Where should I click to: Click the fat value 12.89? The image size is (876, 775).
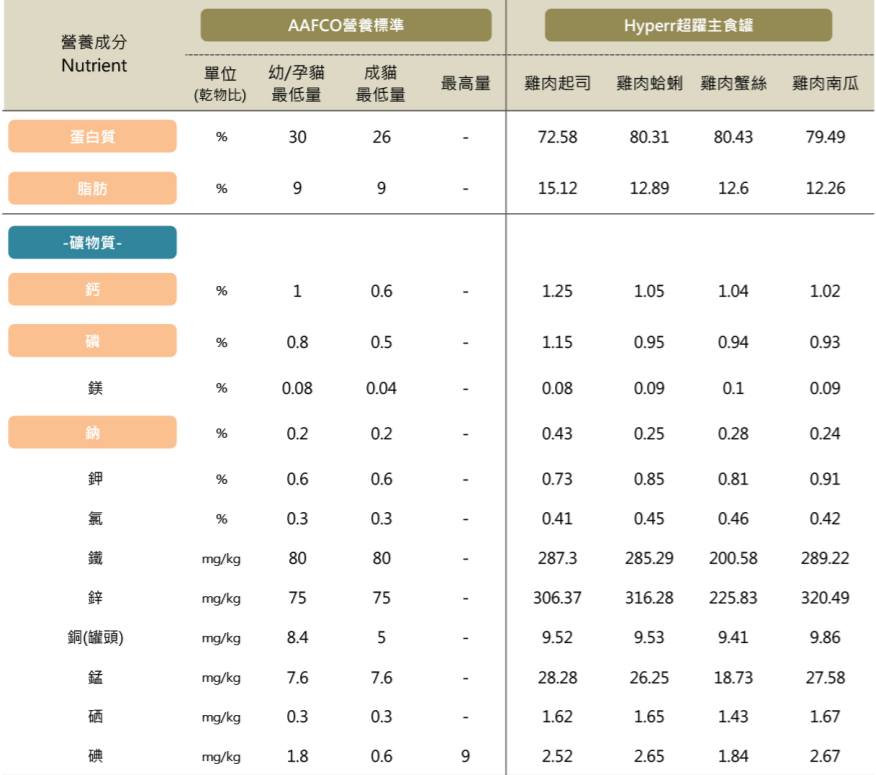coord(649,188)
